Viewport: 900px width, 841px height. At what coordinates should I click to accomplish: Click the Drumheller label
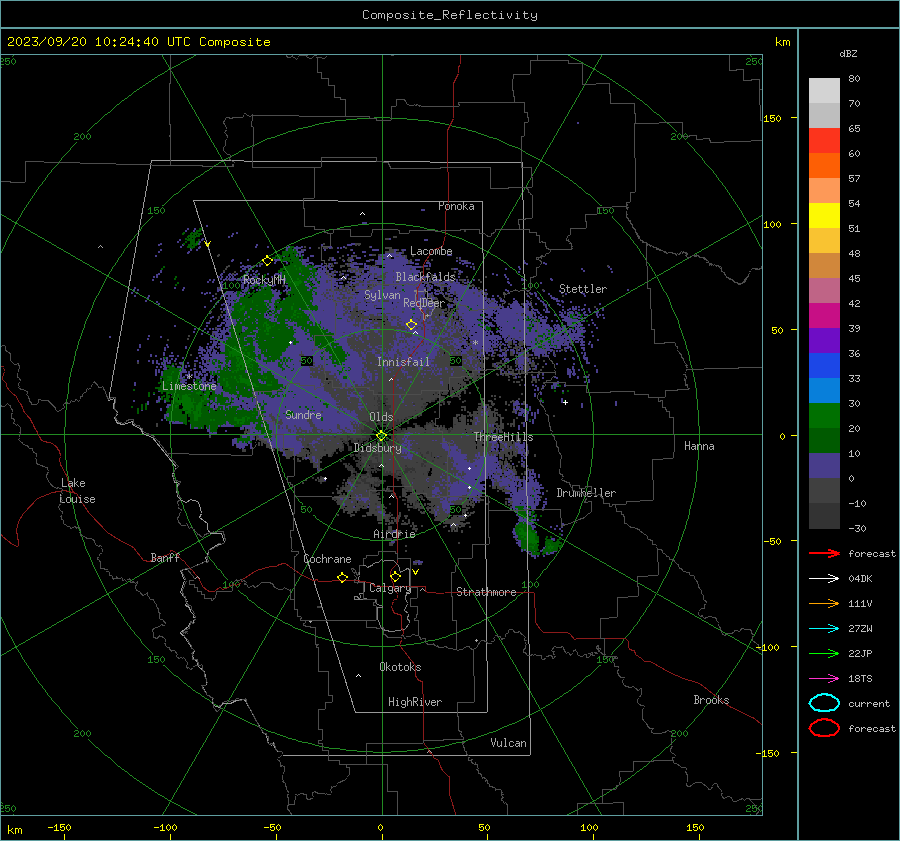[x=586, y=493]
